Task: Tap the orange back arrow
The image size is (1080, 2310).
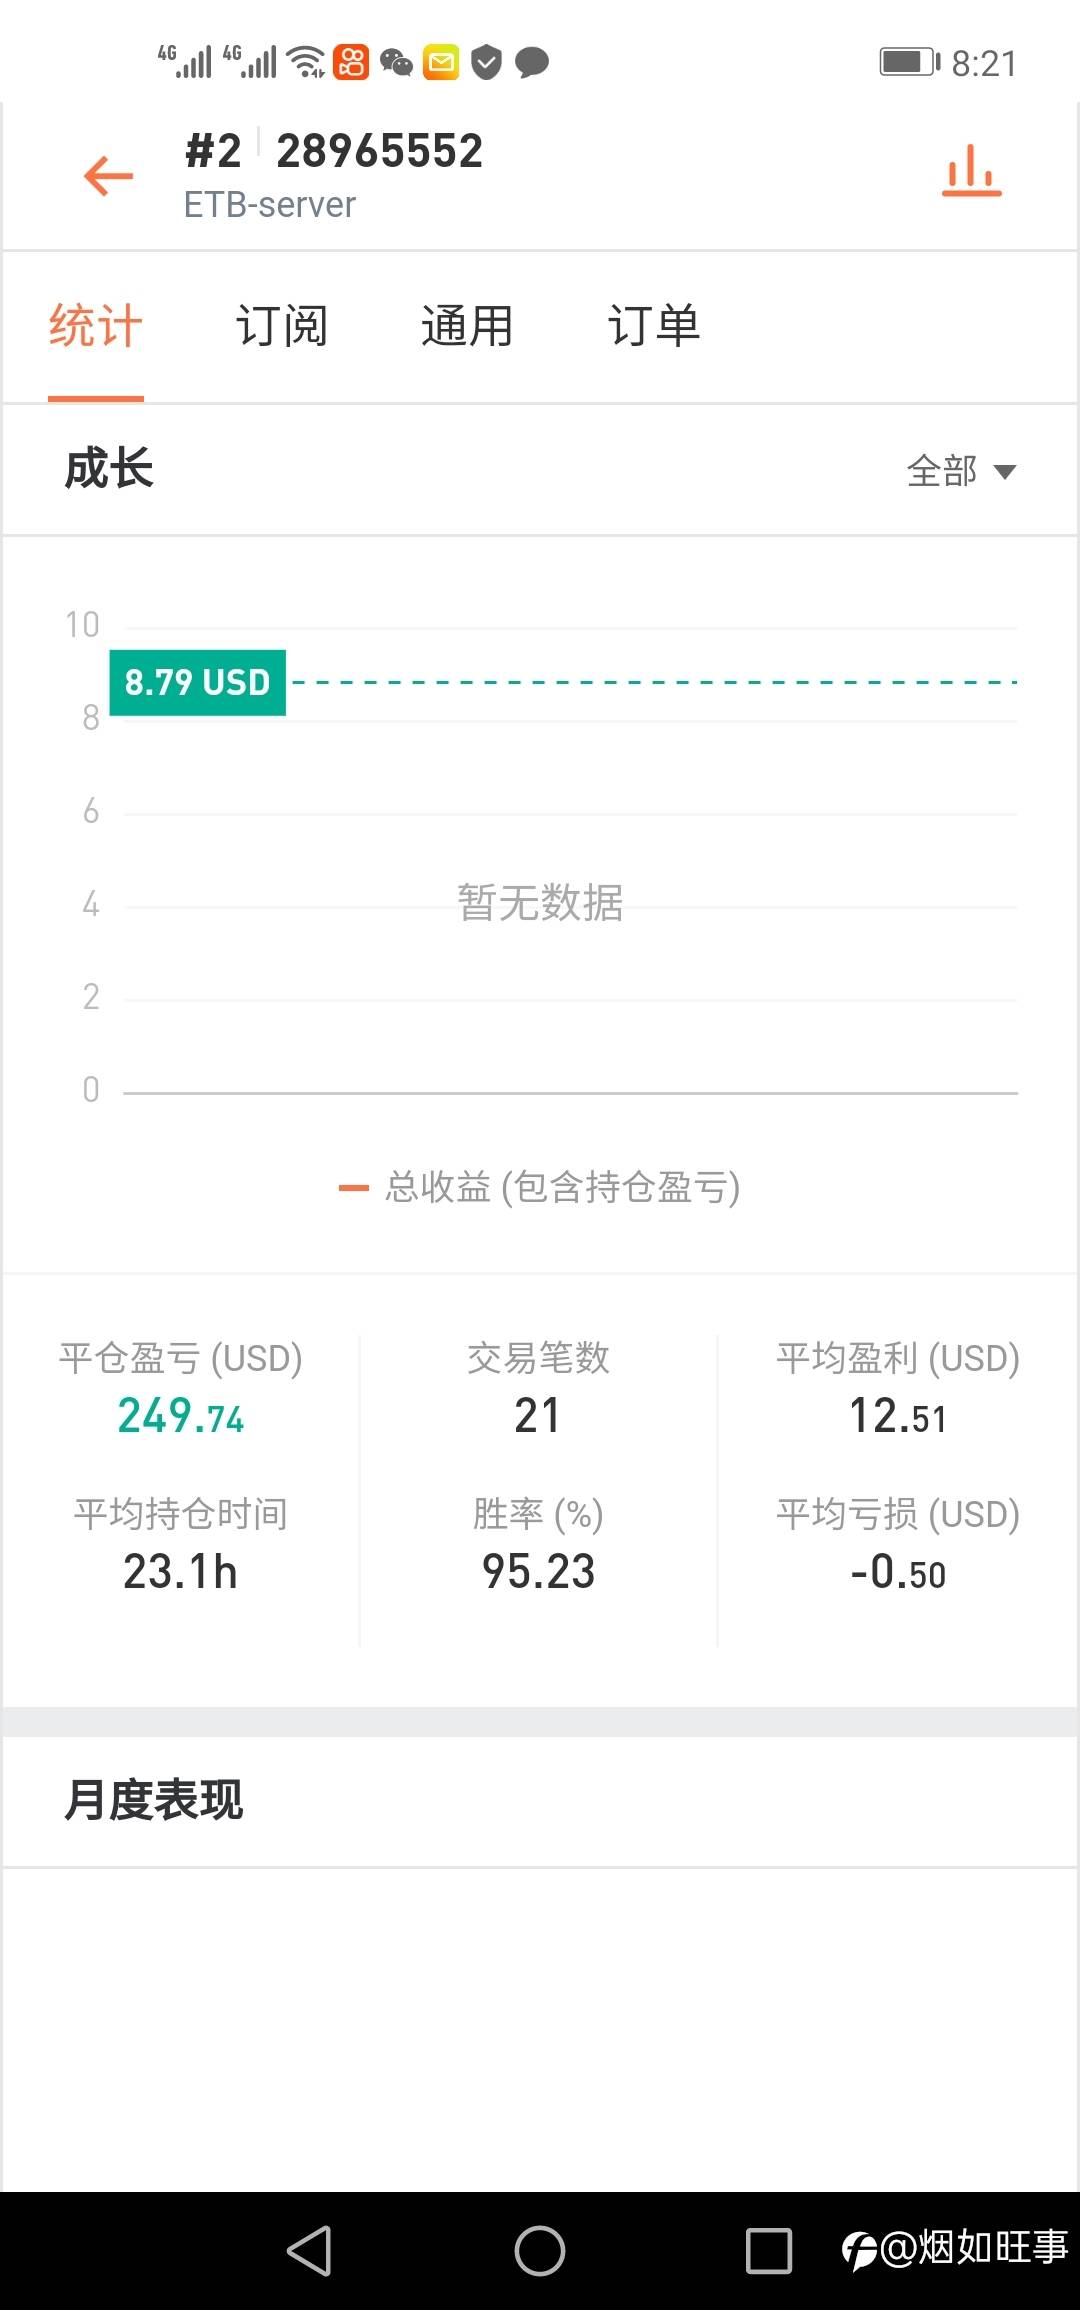Action: point(109,176)
